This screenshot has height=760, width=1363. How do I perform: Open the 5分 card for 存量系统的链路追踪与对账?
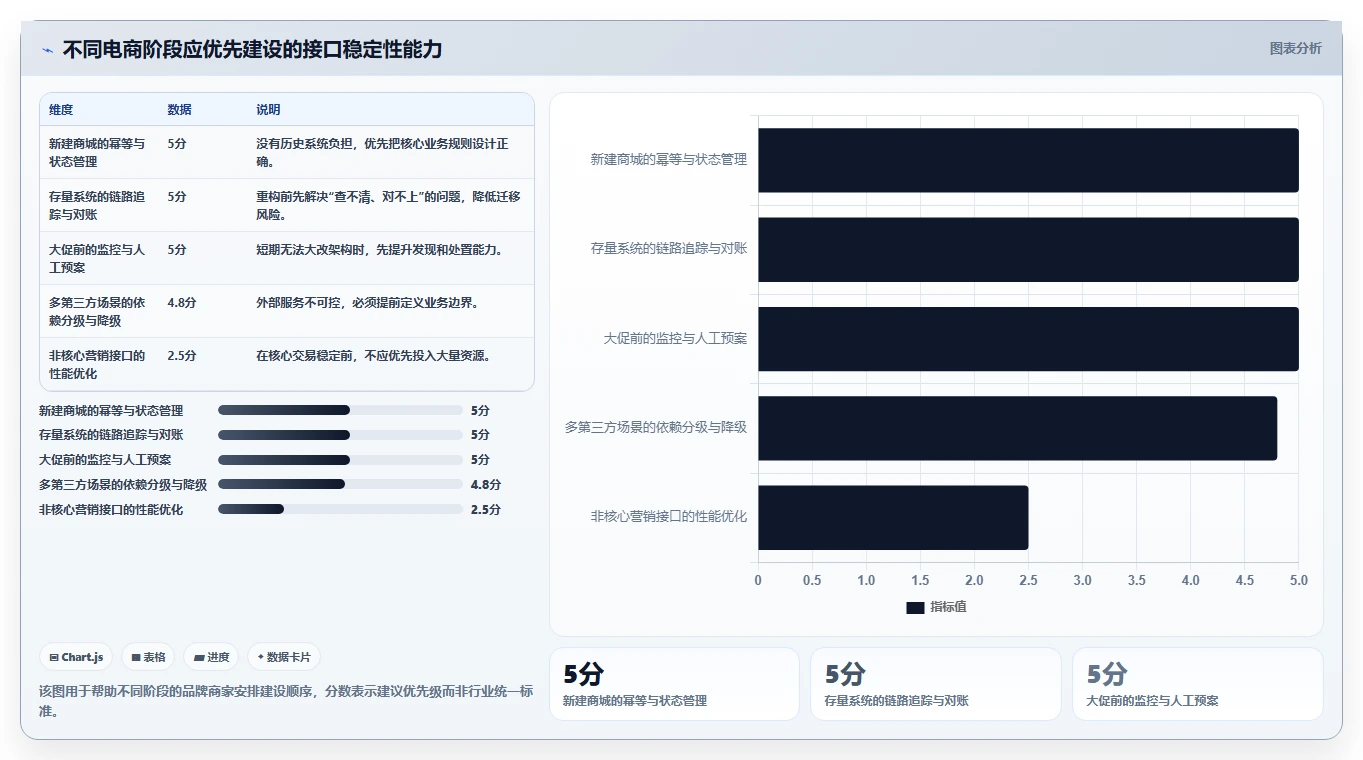click(x=936, y=684)
